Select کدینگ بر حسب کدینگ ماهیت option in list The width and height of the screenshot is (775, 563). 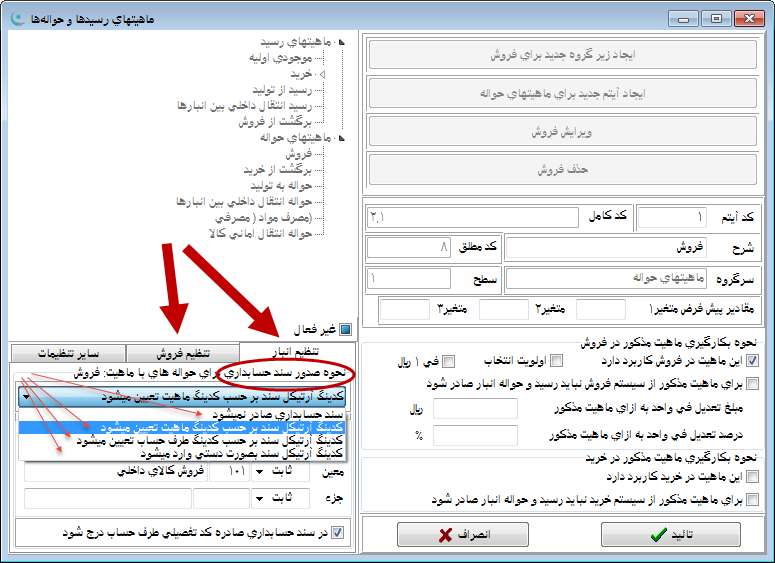tap(183, 427)
